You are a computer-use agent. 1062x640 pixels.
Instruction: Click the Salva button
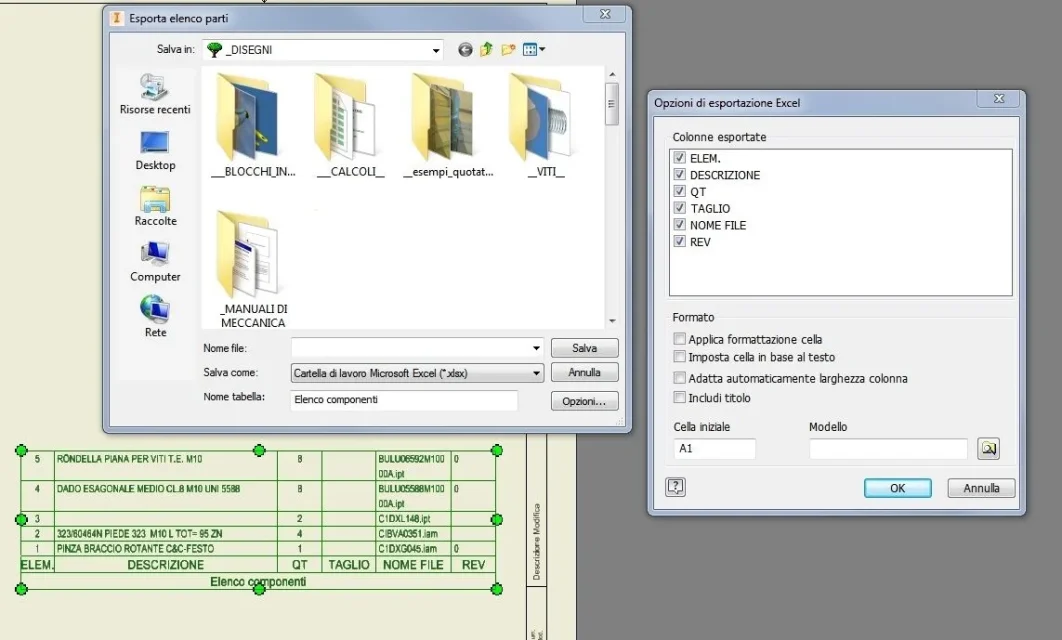tap(585, 348)
